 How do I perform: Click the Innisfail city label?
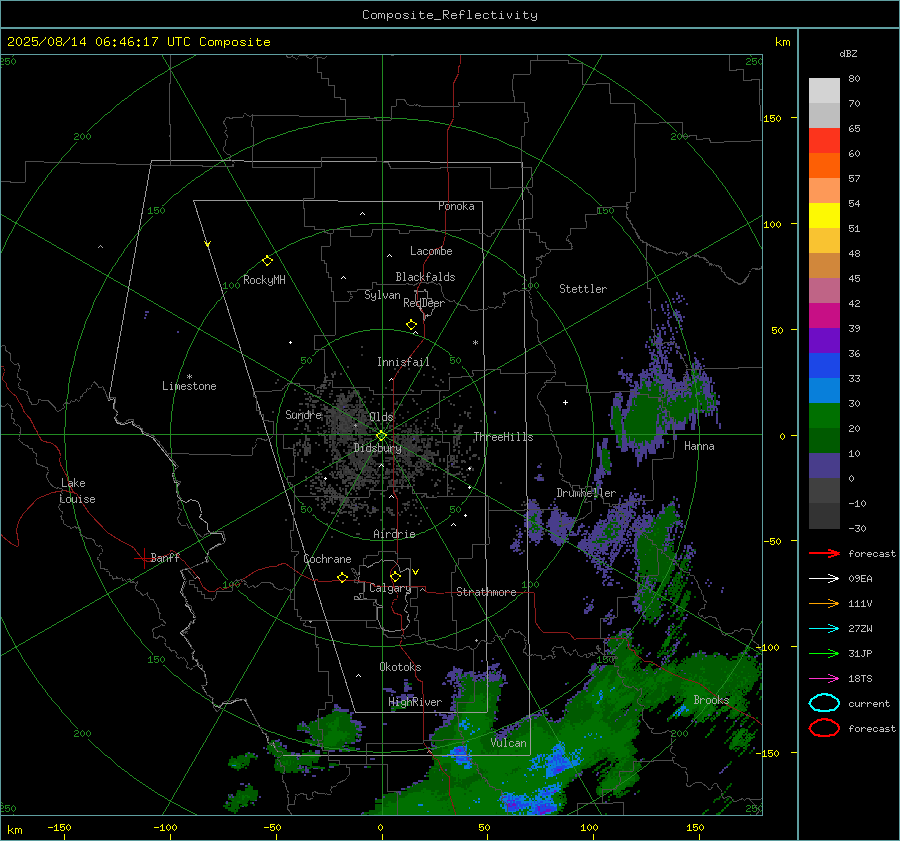coord(403,362)
